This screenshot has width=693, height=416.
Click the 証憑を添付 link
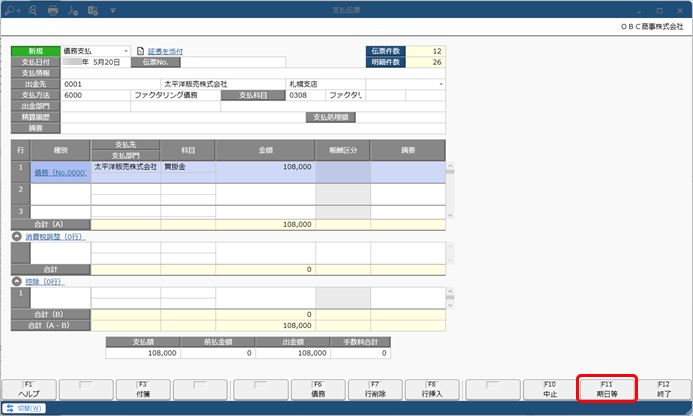pyautogui.click(x=165, y=51)
